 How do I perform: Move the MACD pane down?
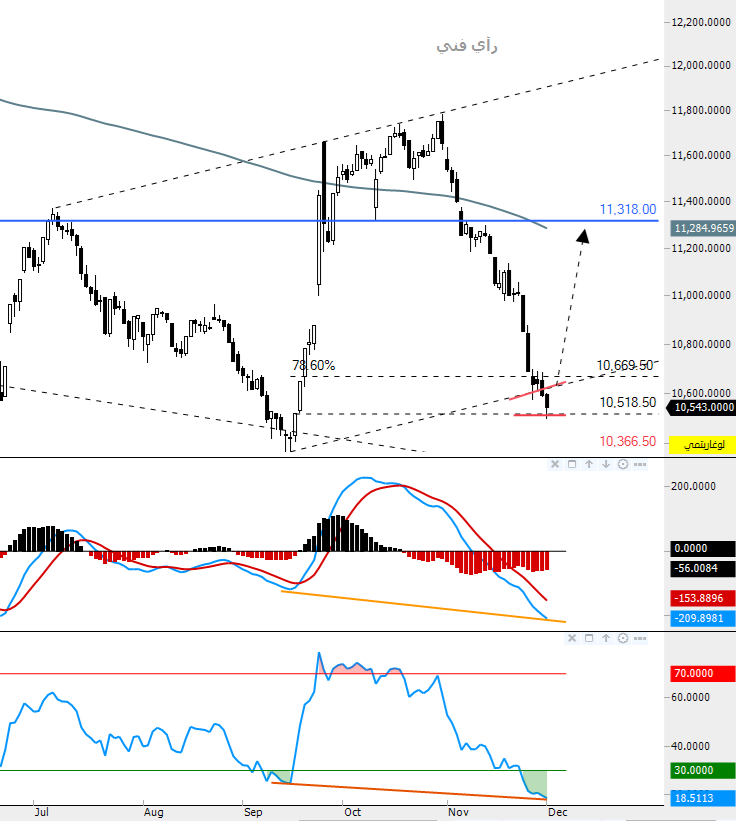606,464
